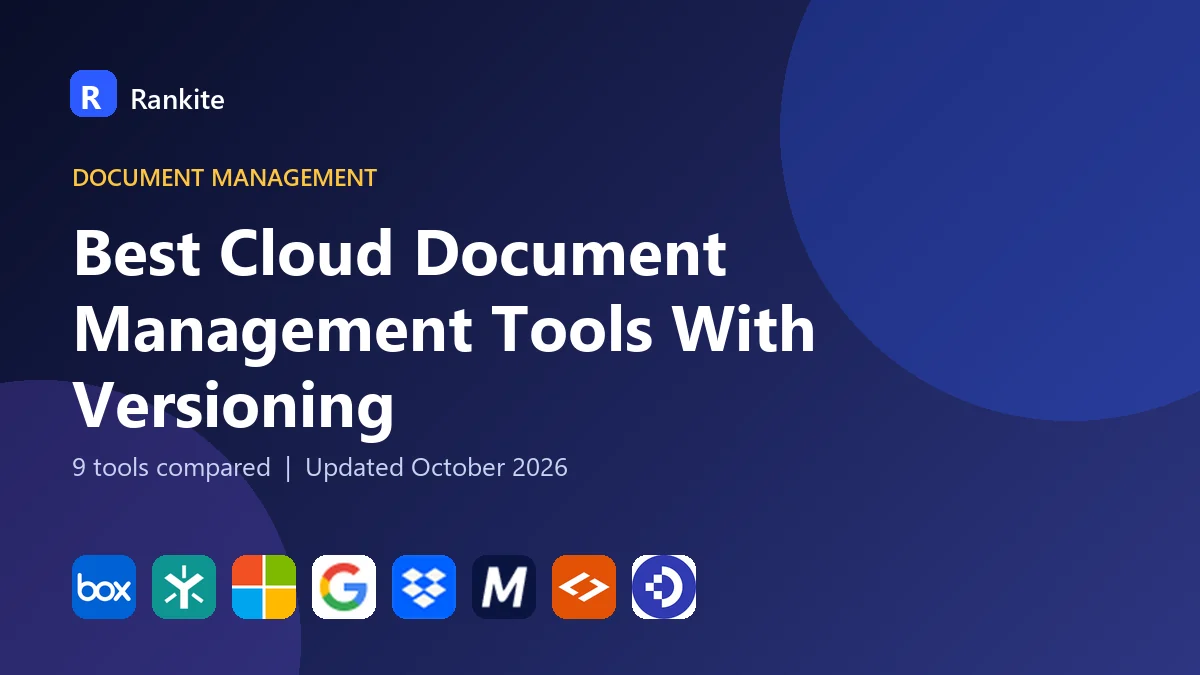The image size is (1200, 675).
Task: Click the circular blue D logo icon
Action: 664,587
